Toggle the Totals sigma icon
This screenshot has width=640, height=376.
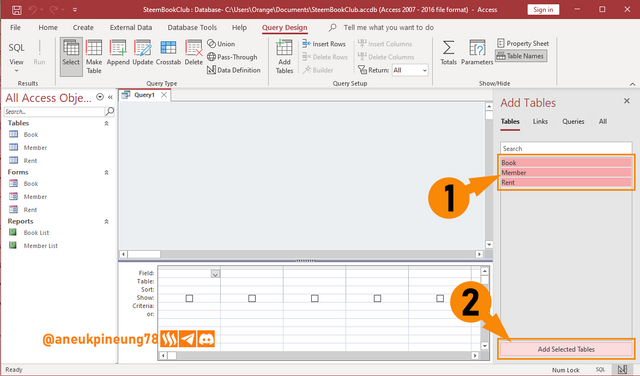tap(448, 53)
